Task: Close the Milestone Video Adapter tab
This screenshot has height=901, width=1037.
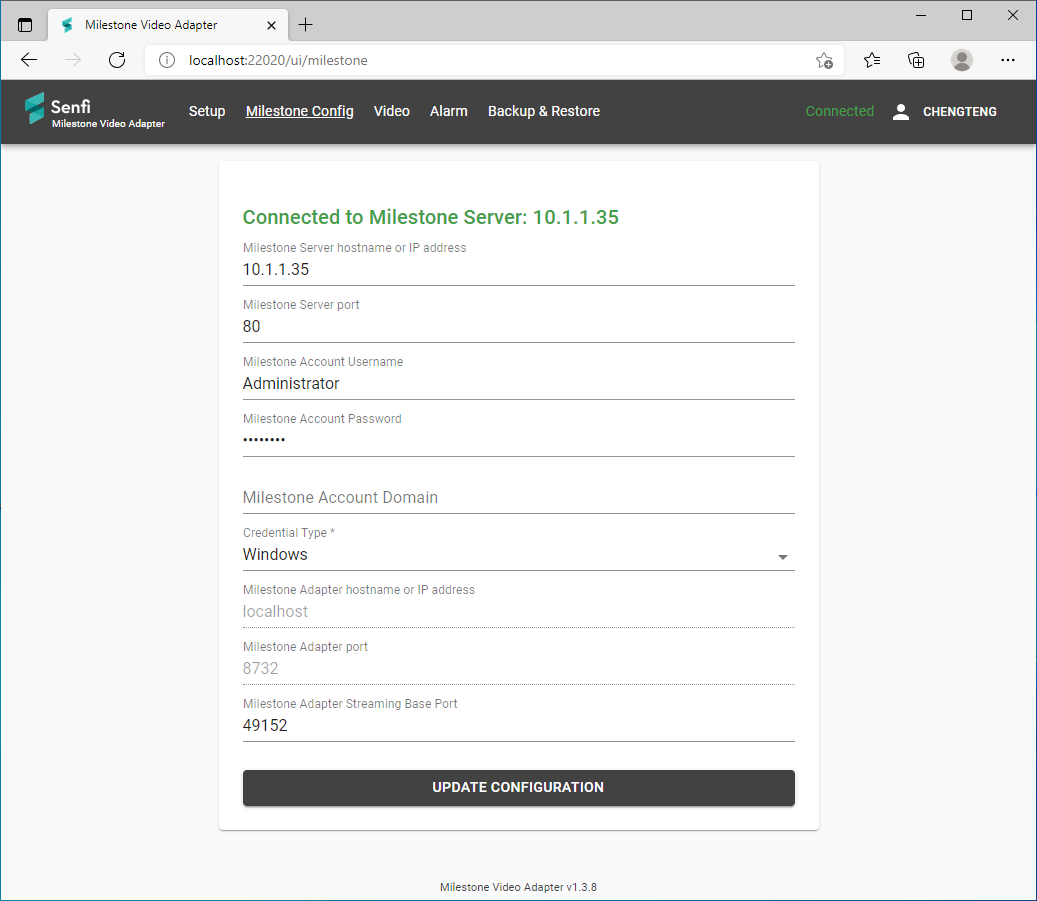Action: 271,25
